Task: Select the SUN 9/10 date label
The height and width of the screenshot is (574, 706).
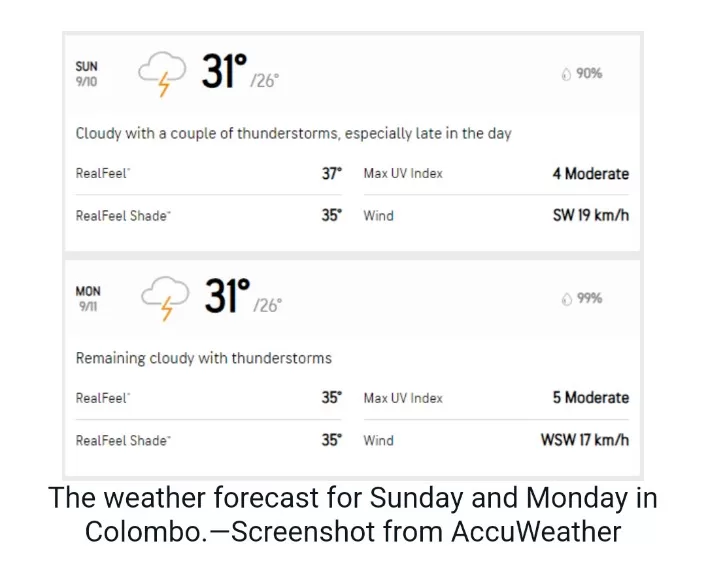Action: click(86, 74)
